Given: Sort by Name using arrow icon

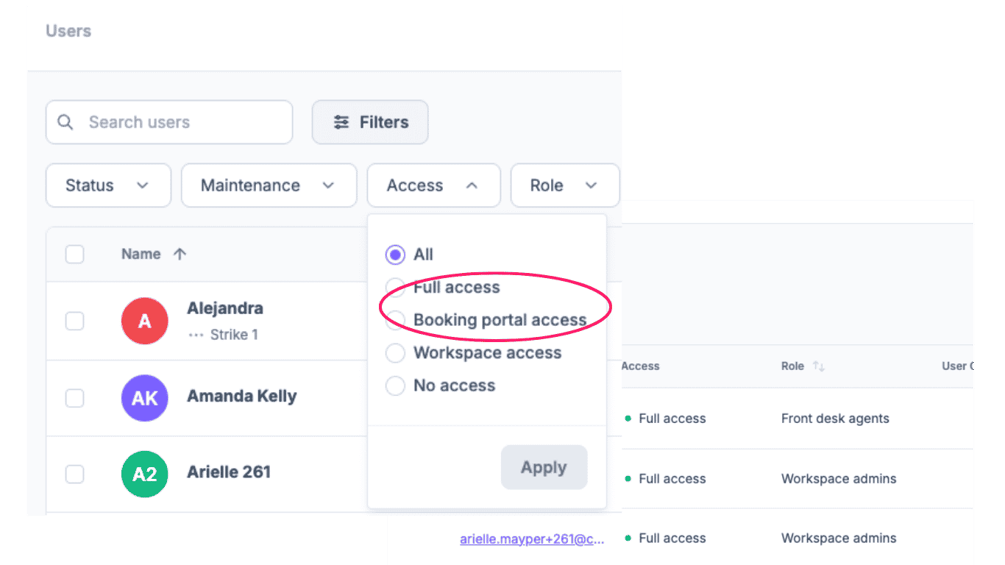Looking at the screenshot, I should (x=179, y=254).
